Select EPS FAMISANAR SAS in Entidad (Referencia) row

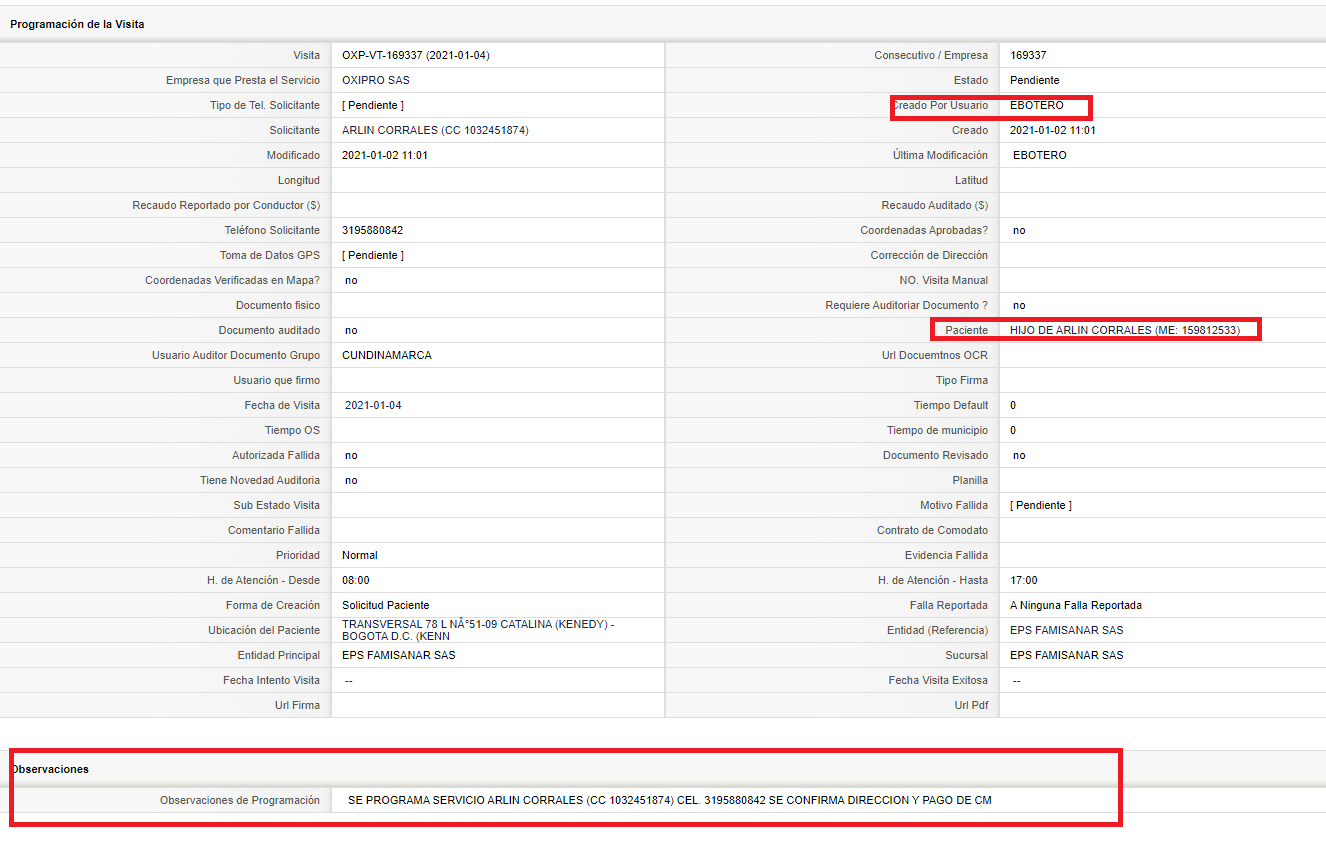(x=1067, y=630)
